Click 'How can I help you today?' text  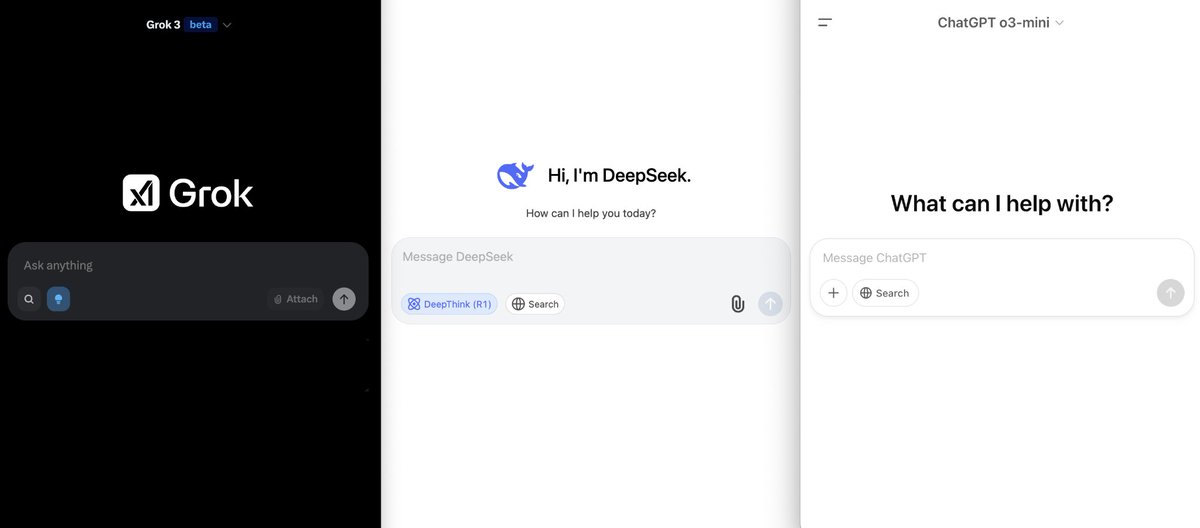pyautogui.click(x=591, y=213)
